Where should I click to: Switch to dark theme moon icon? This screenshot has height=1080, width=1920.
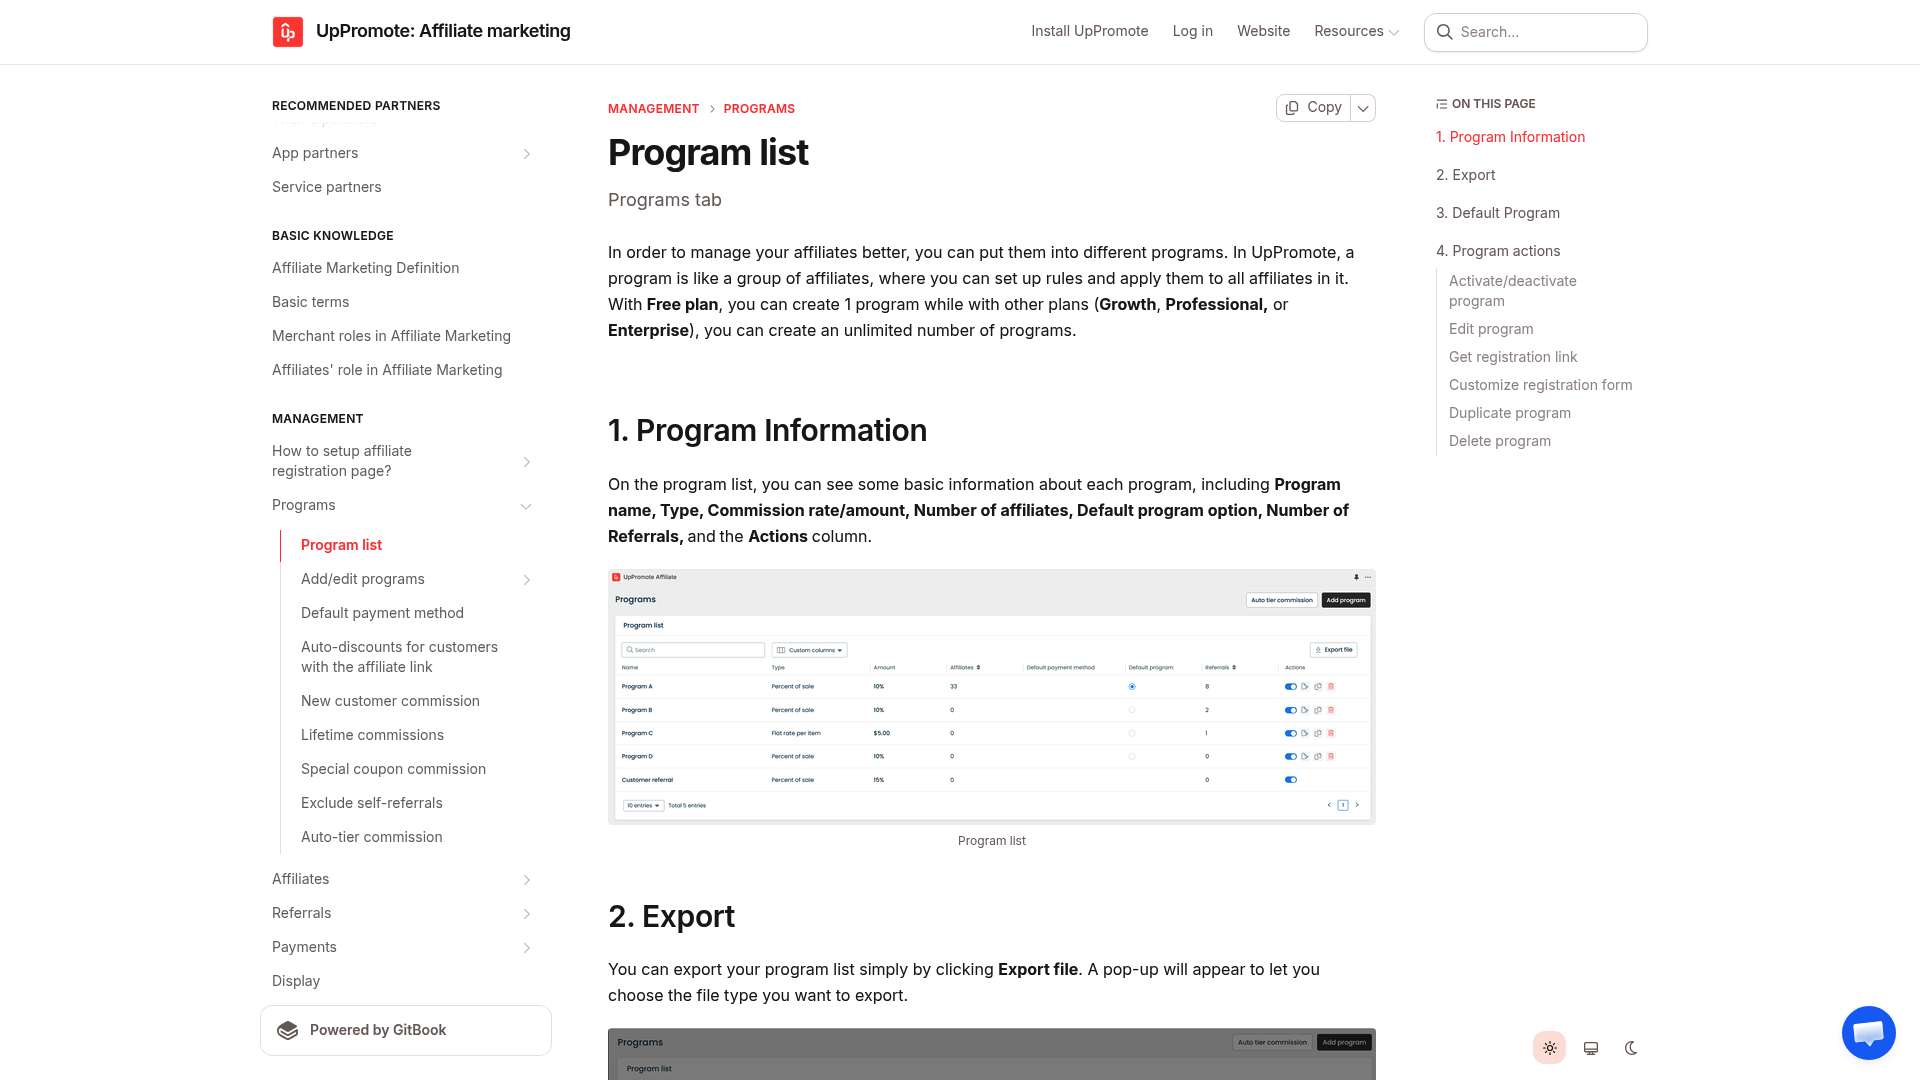(x=1631, y=1048)
